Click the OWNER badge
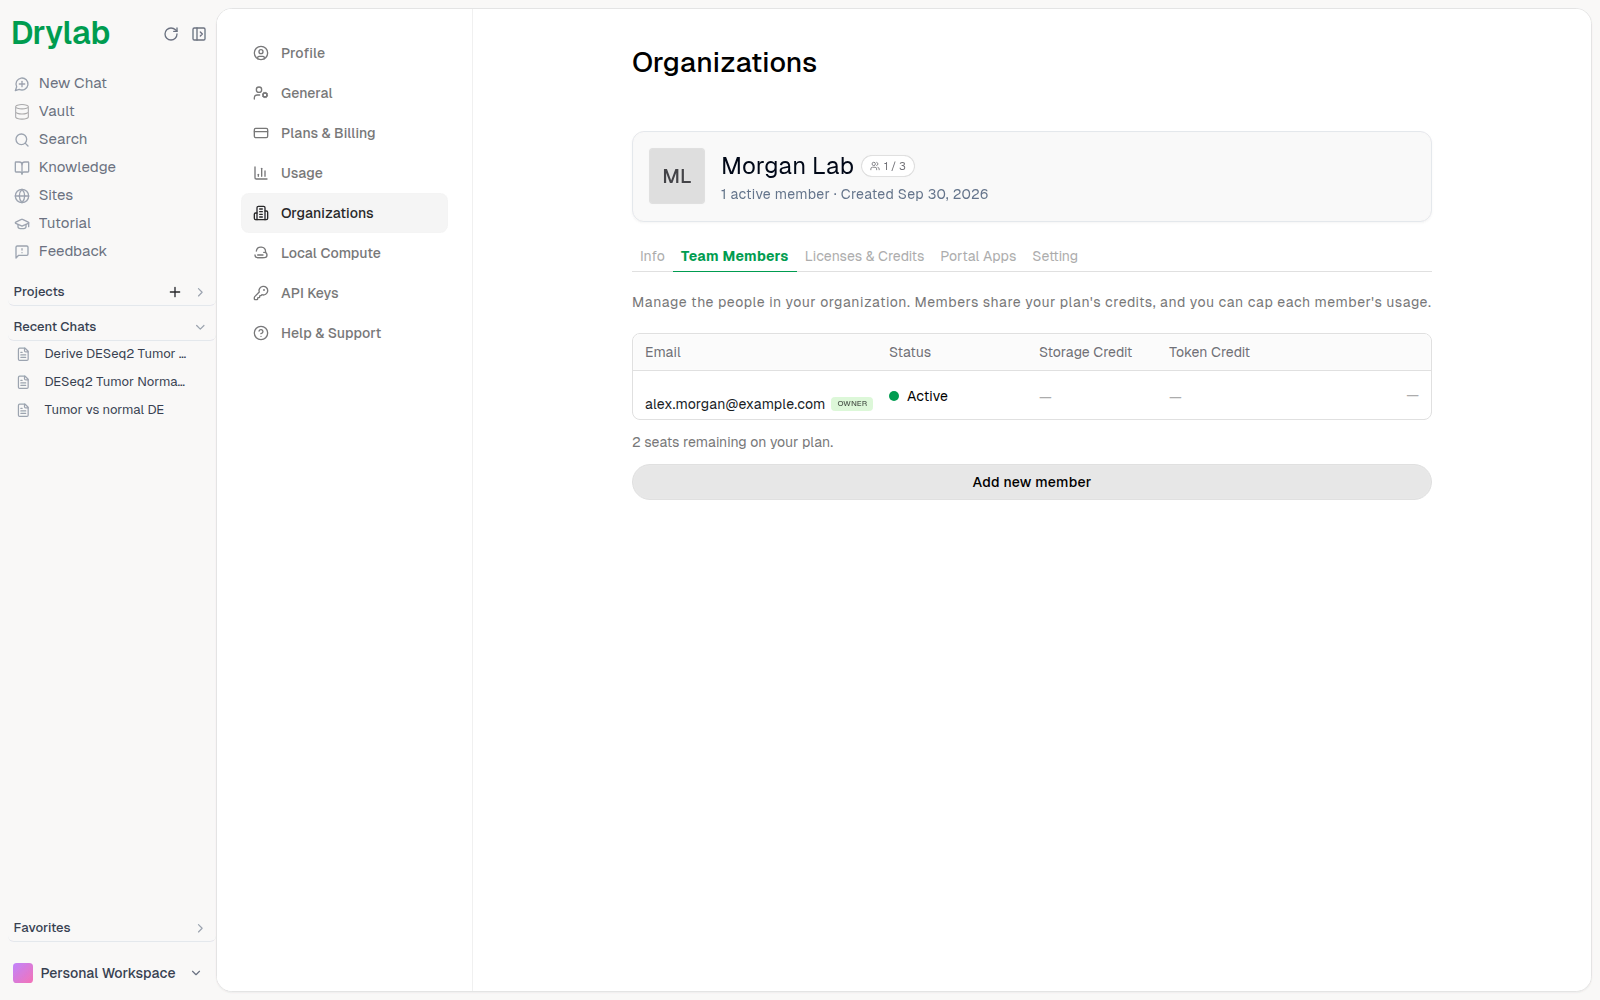The width and height of the screenshot is (1600, 1000). coord(852,404)
